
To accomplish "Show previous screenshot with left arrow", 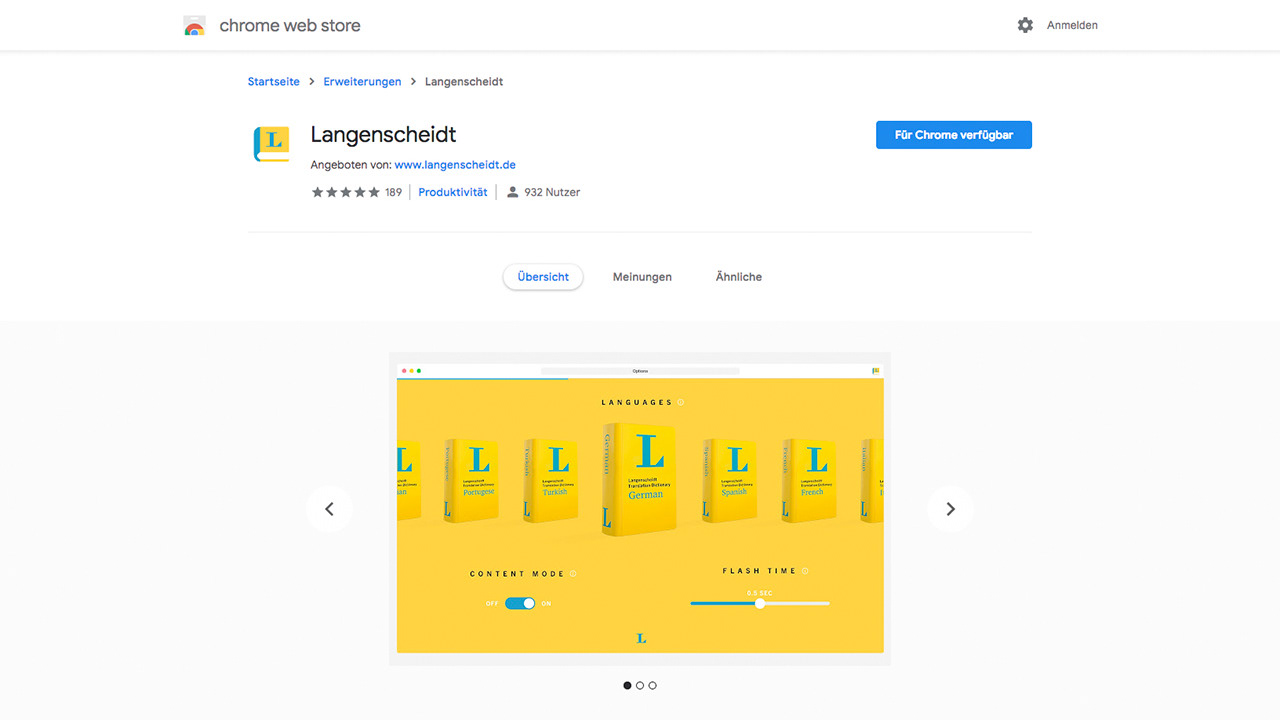I will pyautogui.click(x=329, y=509).
